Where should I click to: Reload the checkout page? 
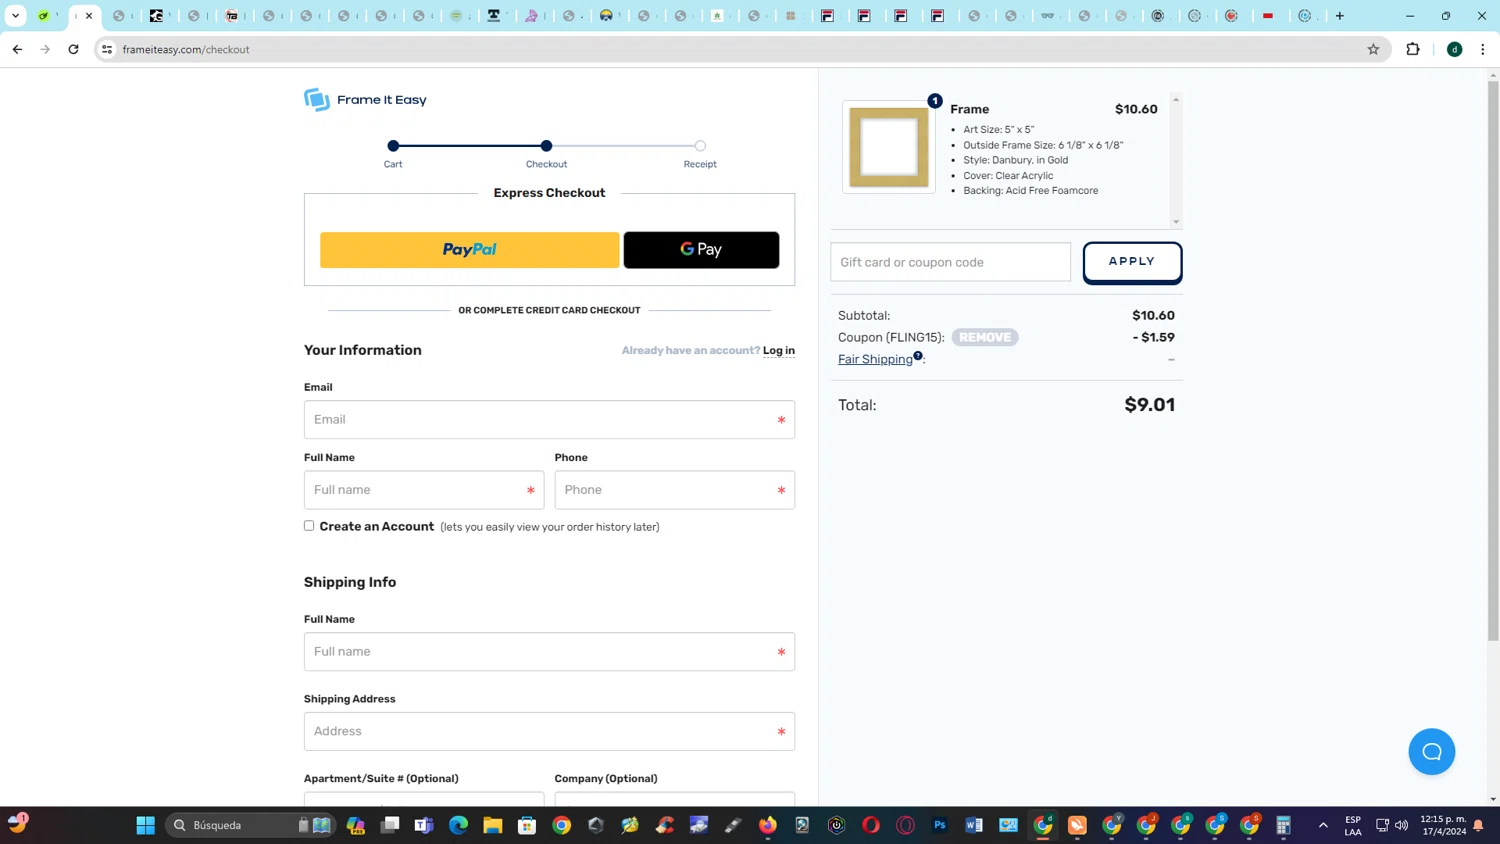pos(73,49)
